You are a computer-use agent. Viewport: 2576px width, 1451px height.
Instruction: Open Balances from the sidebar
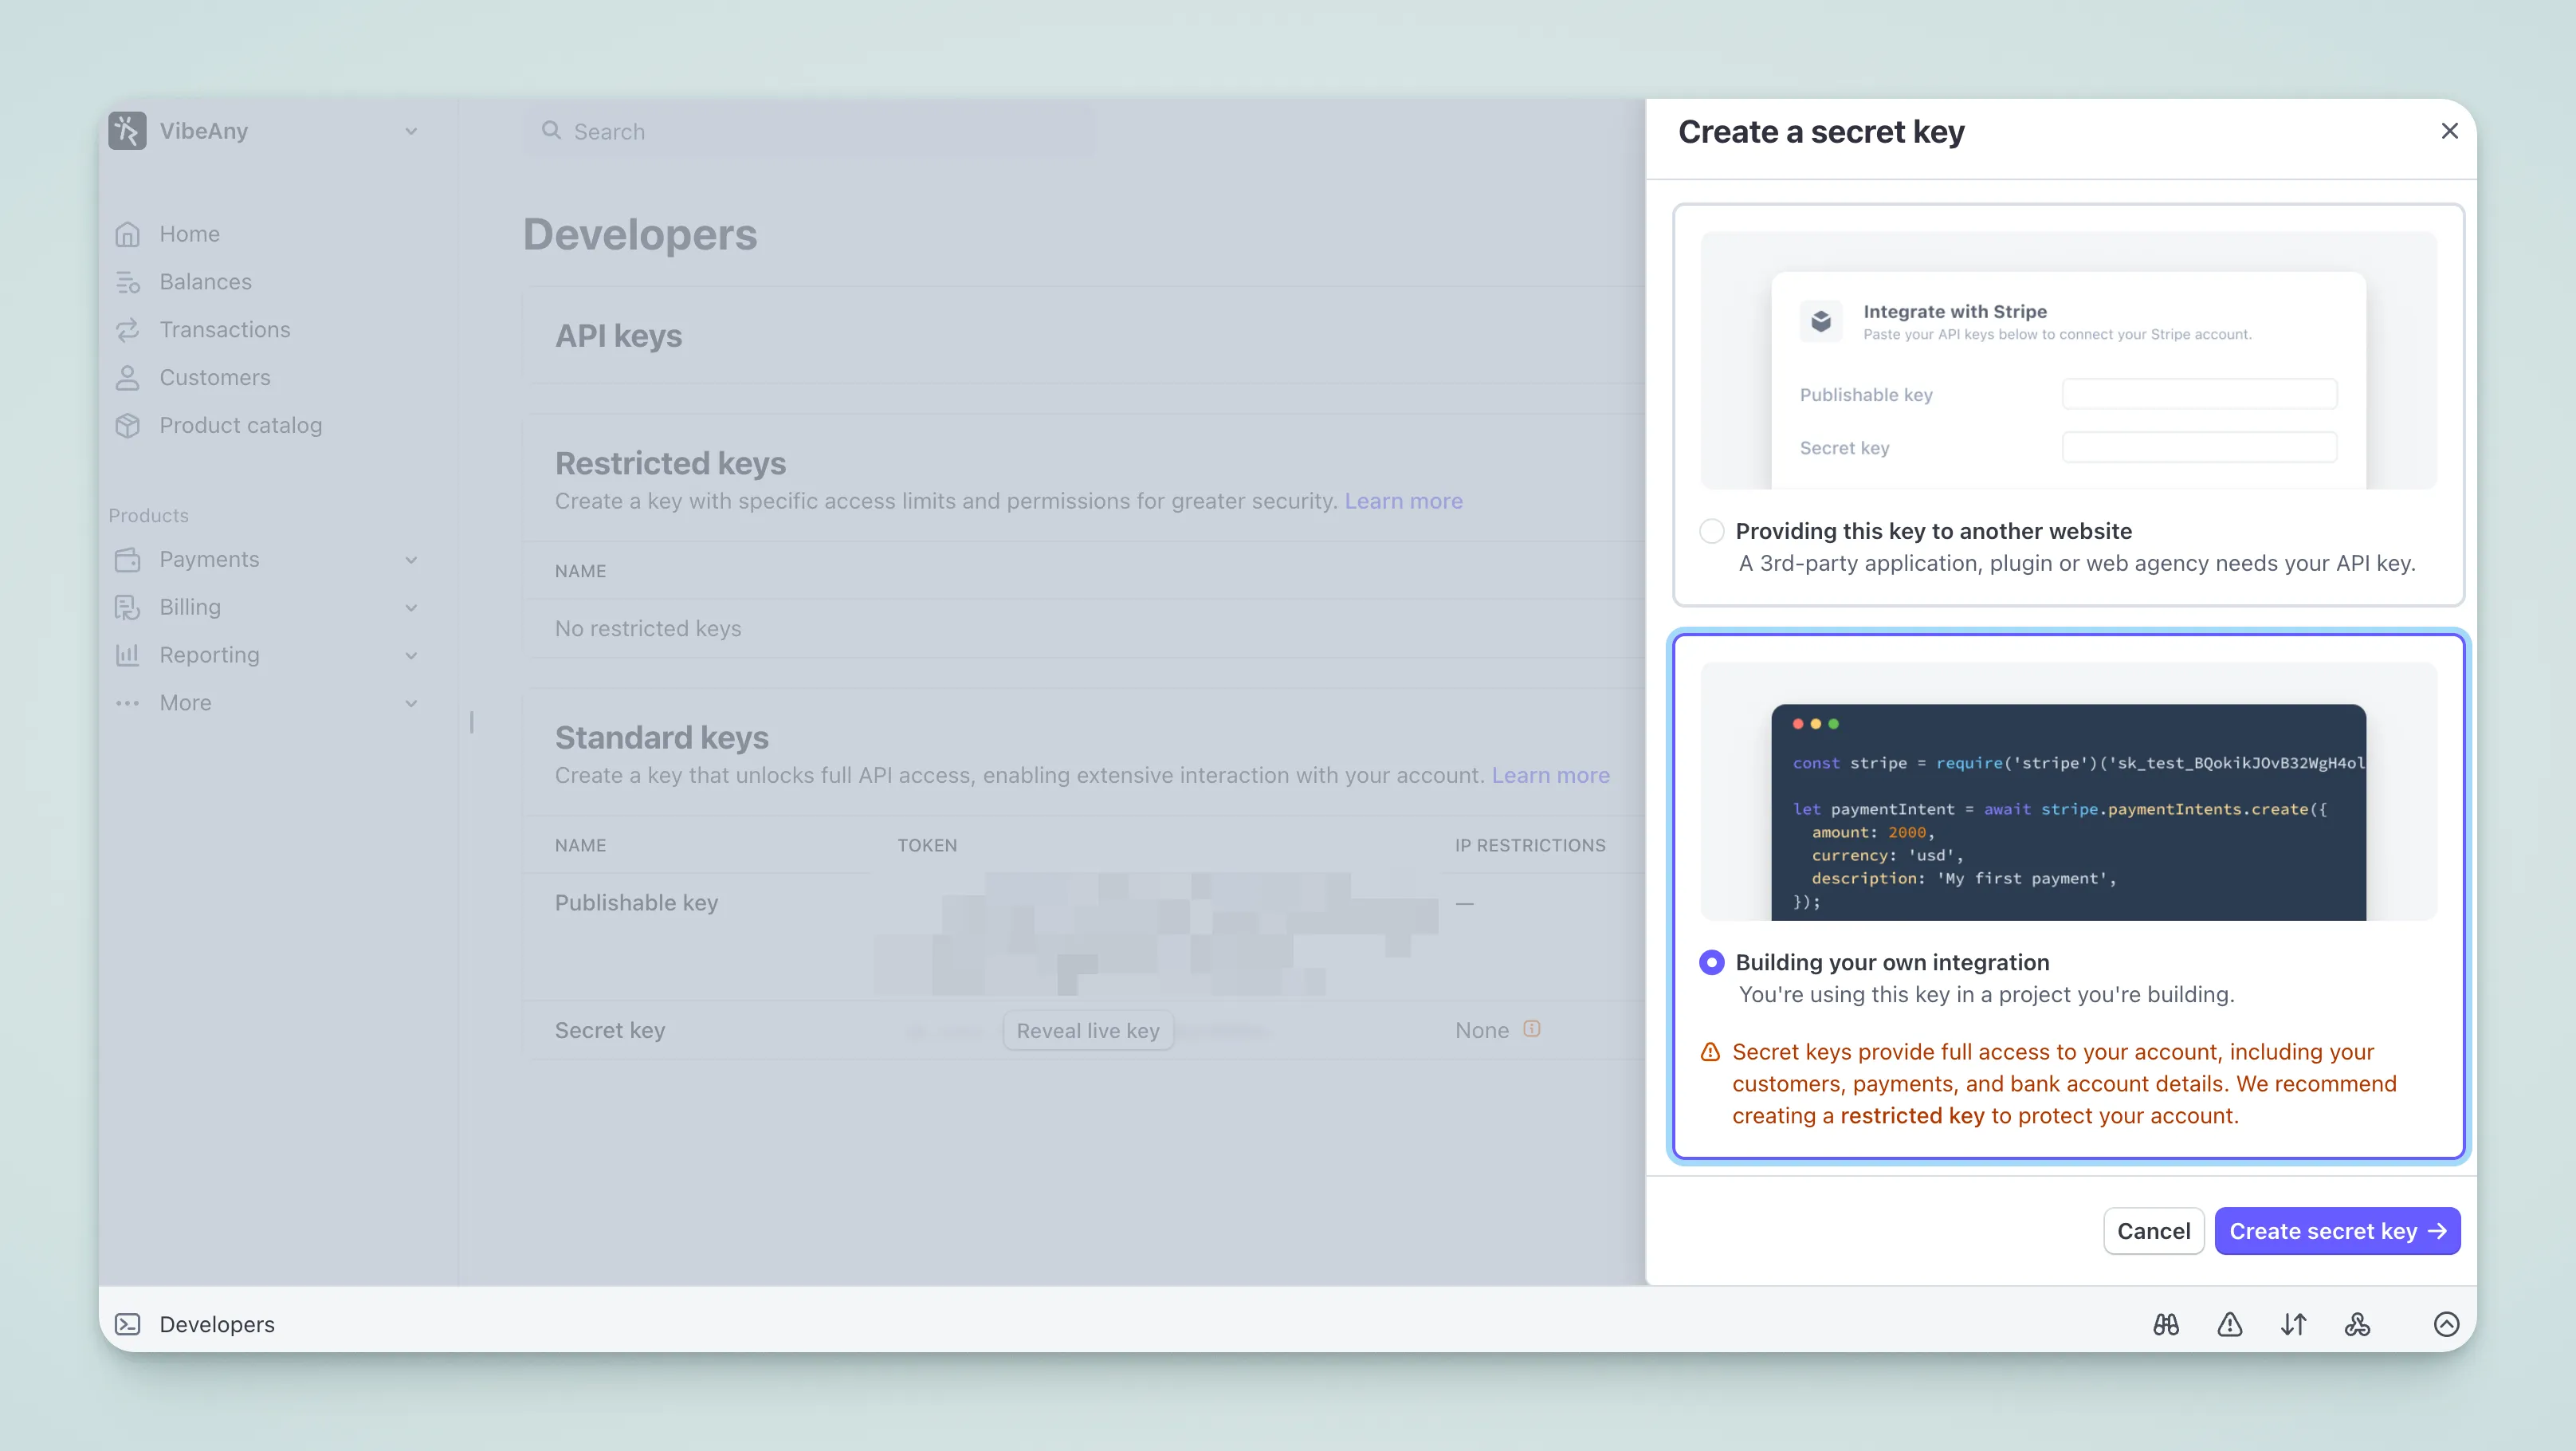click(206, 281)
